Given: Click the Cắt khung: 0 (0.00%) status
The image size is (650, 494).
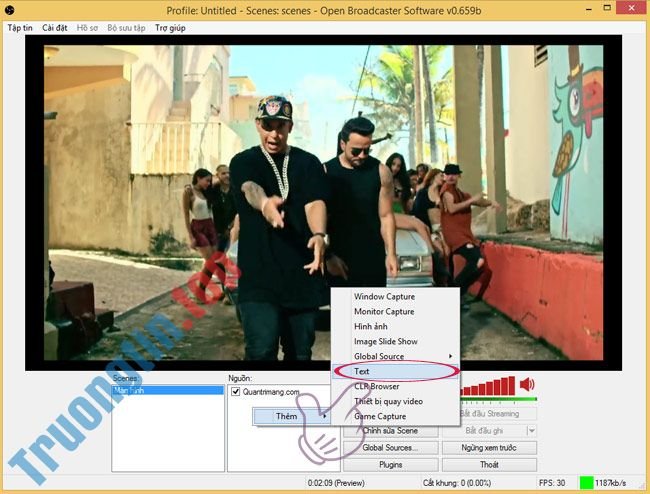Looking at the screenshot, I should (x=457, y=483).
